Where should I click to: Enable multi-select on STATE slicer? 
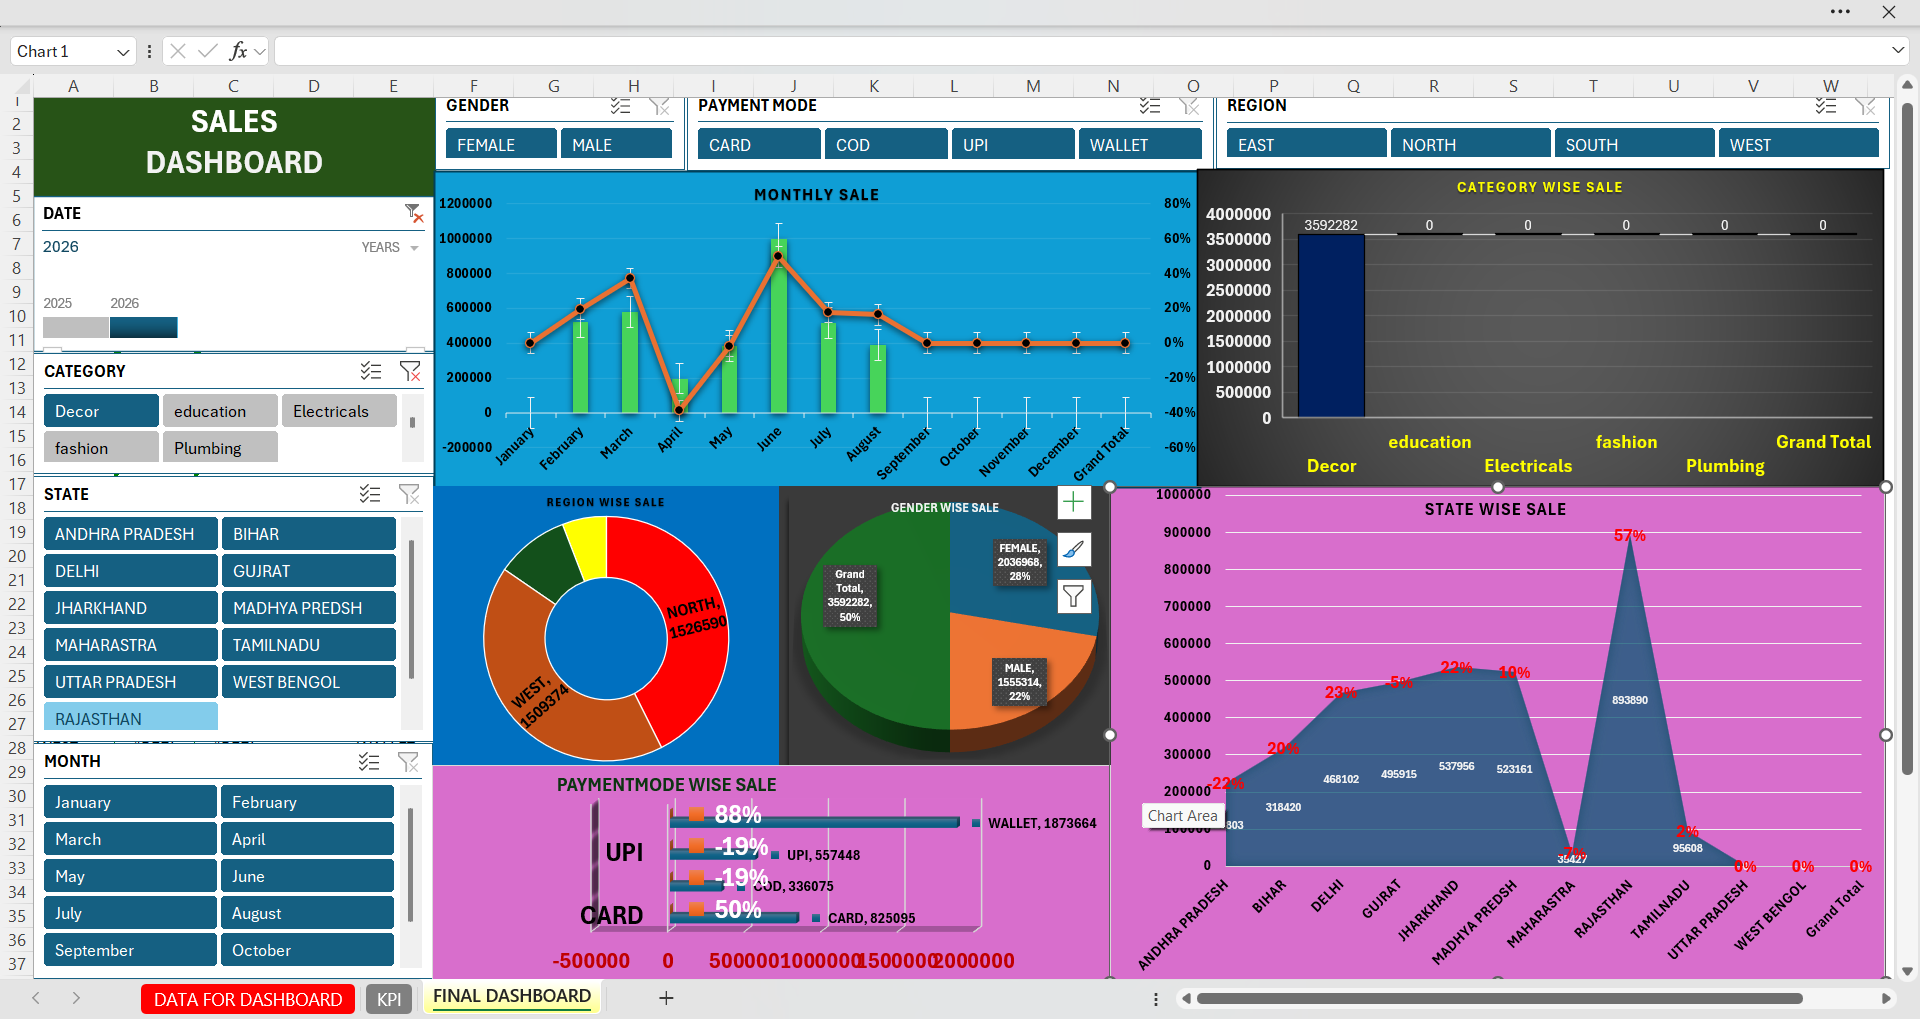(x=370, y=494)
